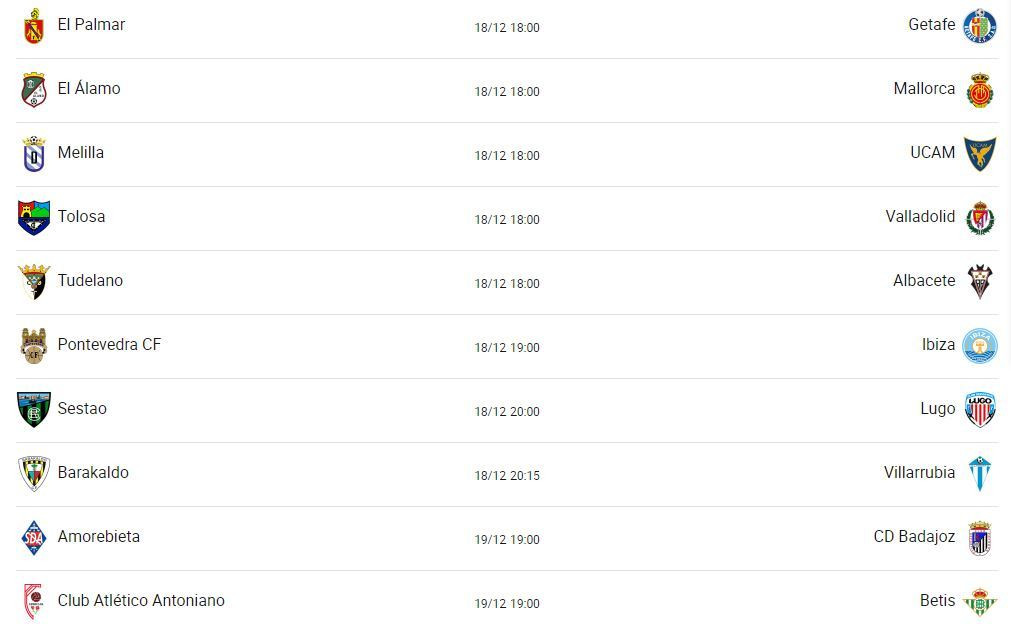Click the Amorebieta SDA badge
This screenshot has height=624, width=1011.
34,538
